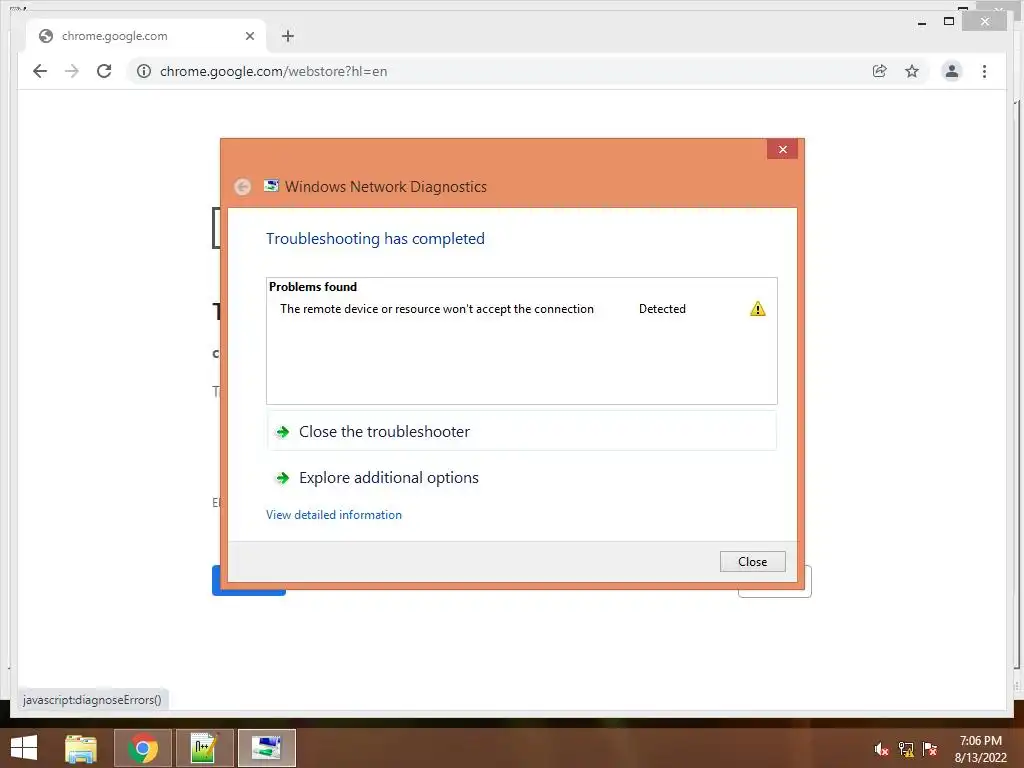Viewport: 1024px width, 768px height.
Task: Select Network Diagnostics taskbar item
Action: 266,748
